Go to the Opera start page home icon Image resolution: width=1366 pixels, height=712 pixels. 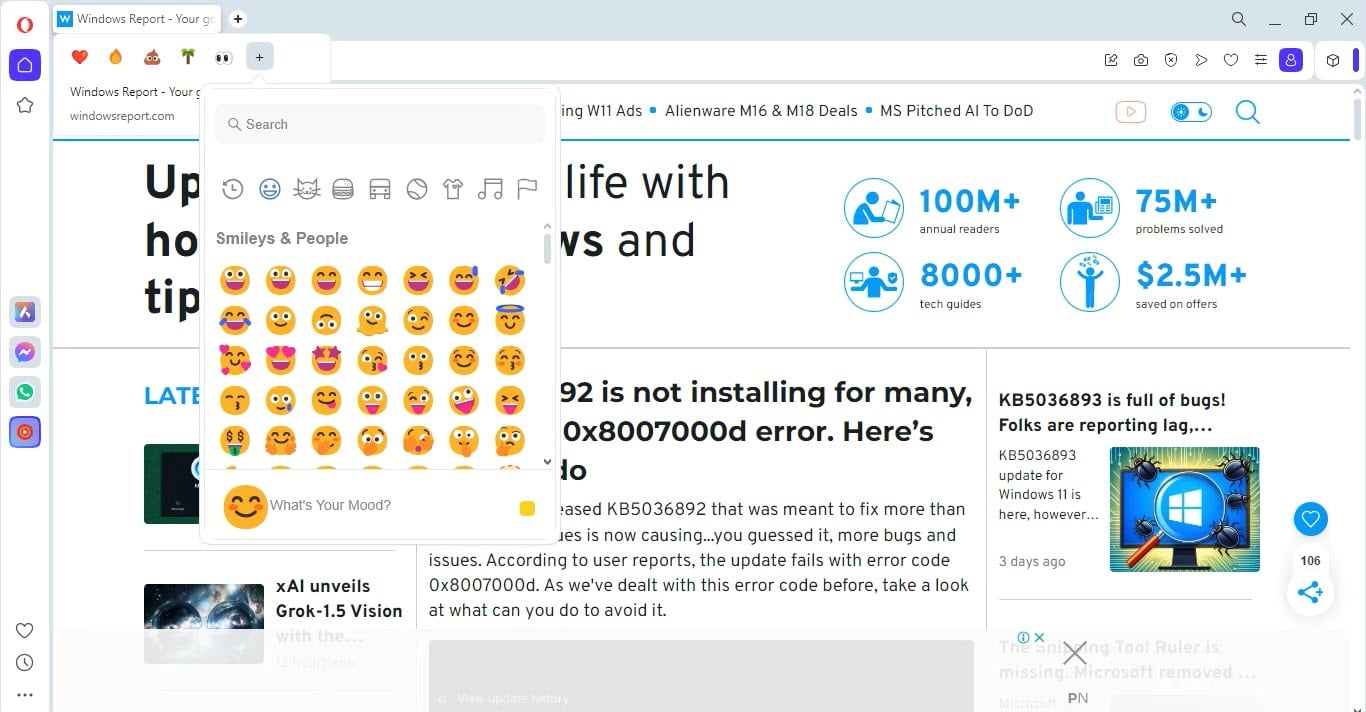point(25,65)
